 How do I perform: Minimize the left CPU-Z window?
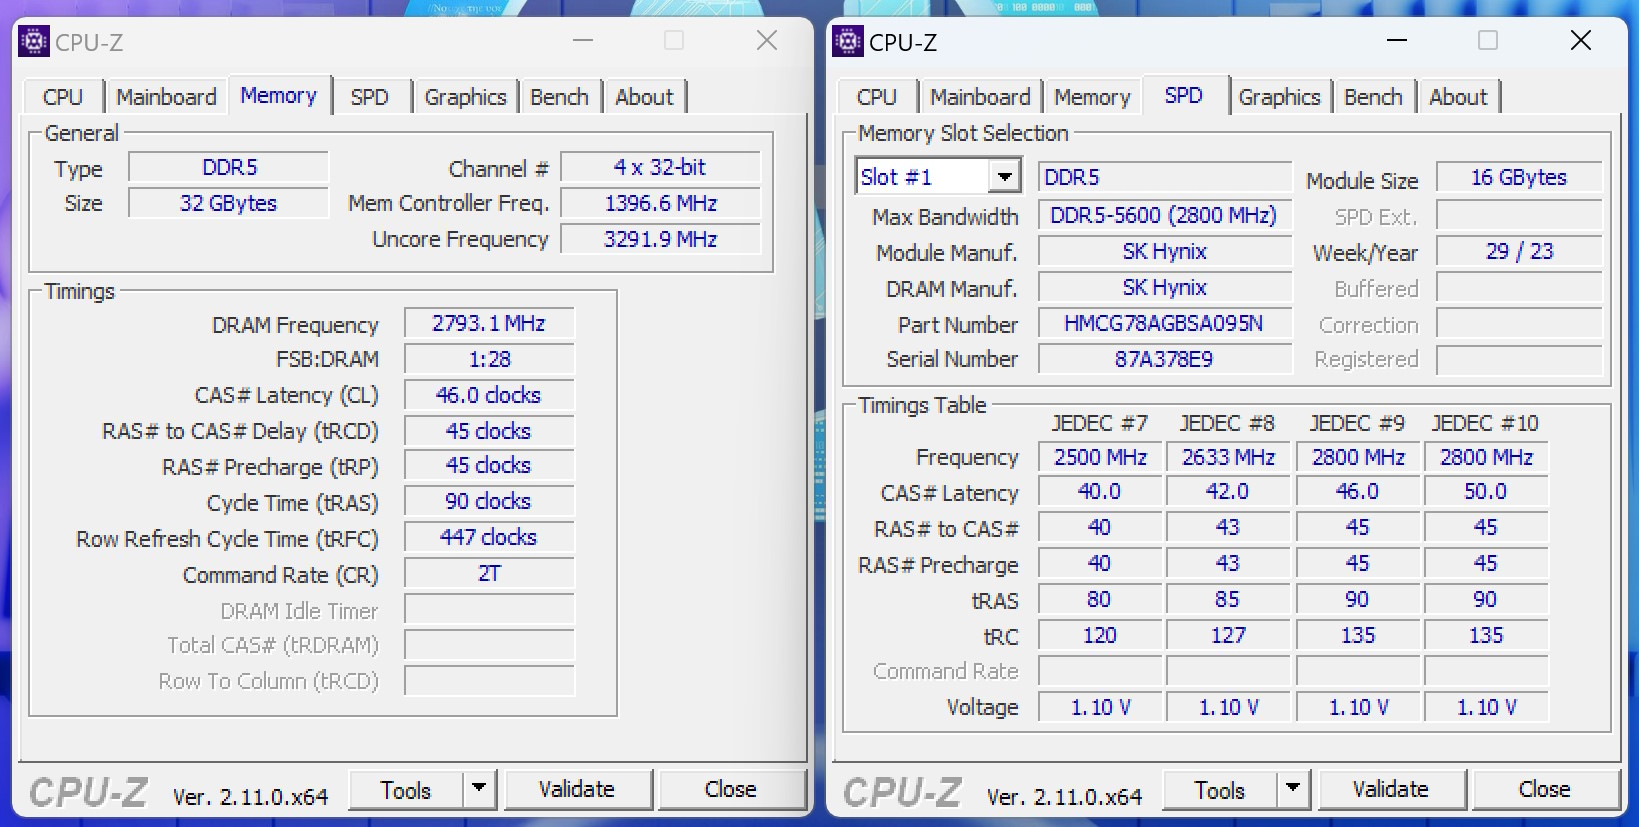[583, 41]
